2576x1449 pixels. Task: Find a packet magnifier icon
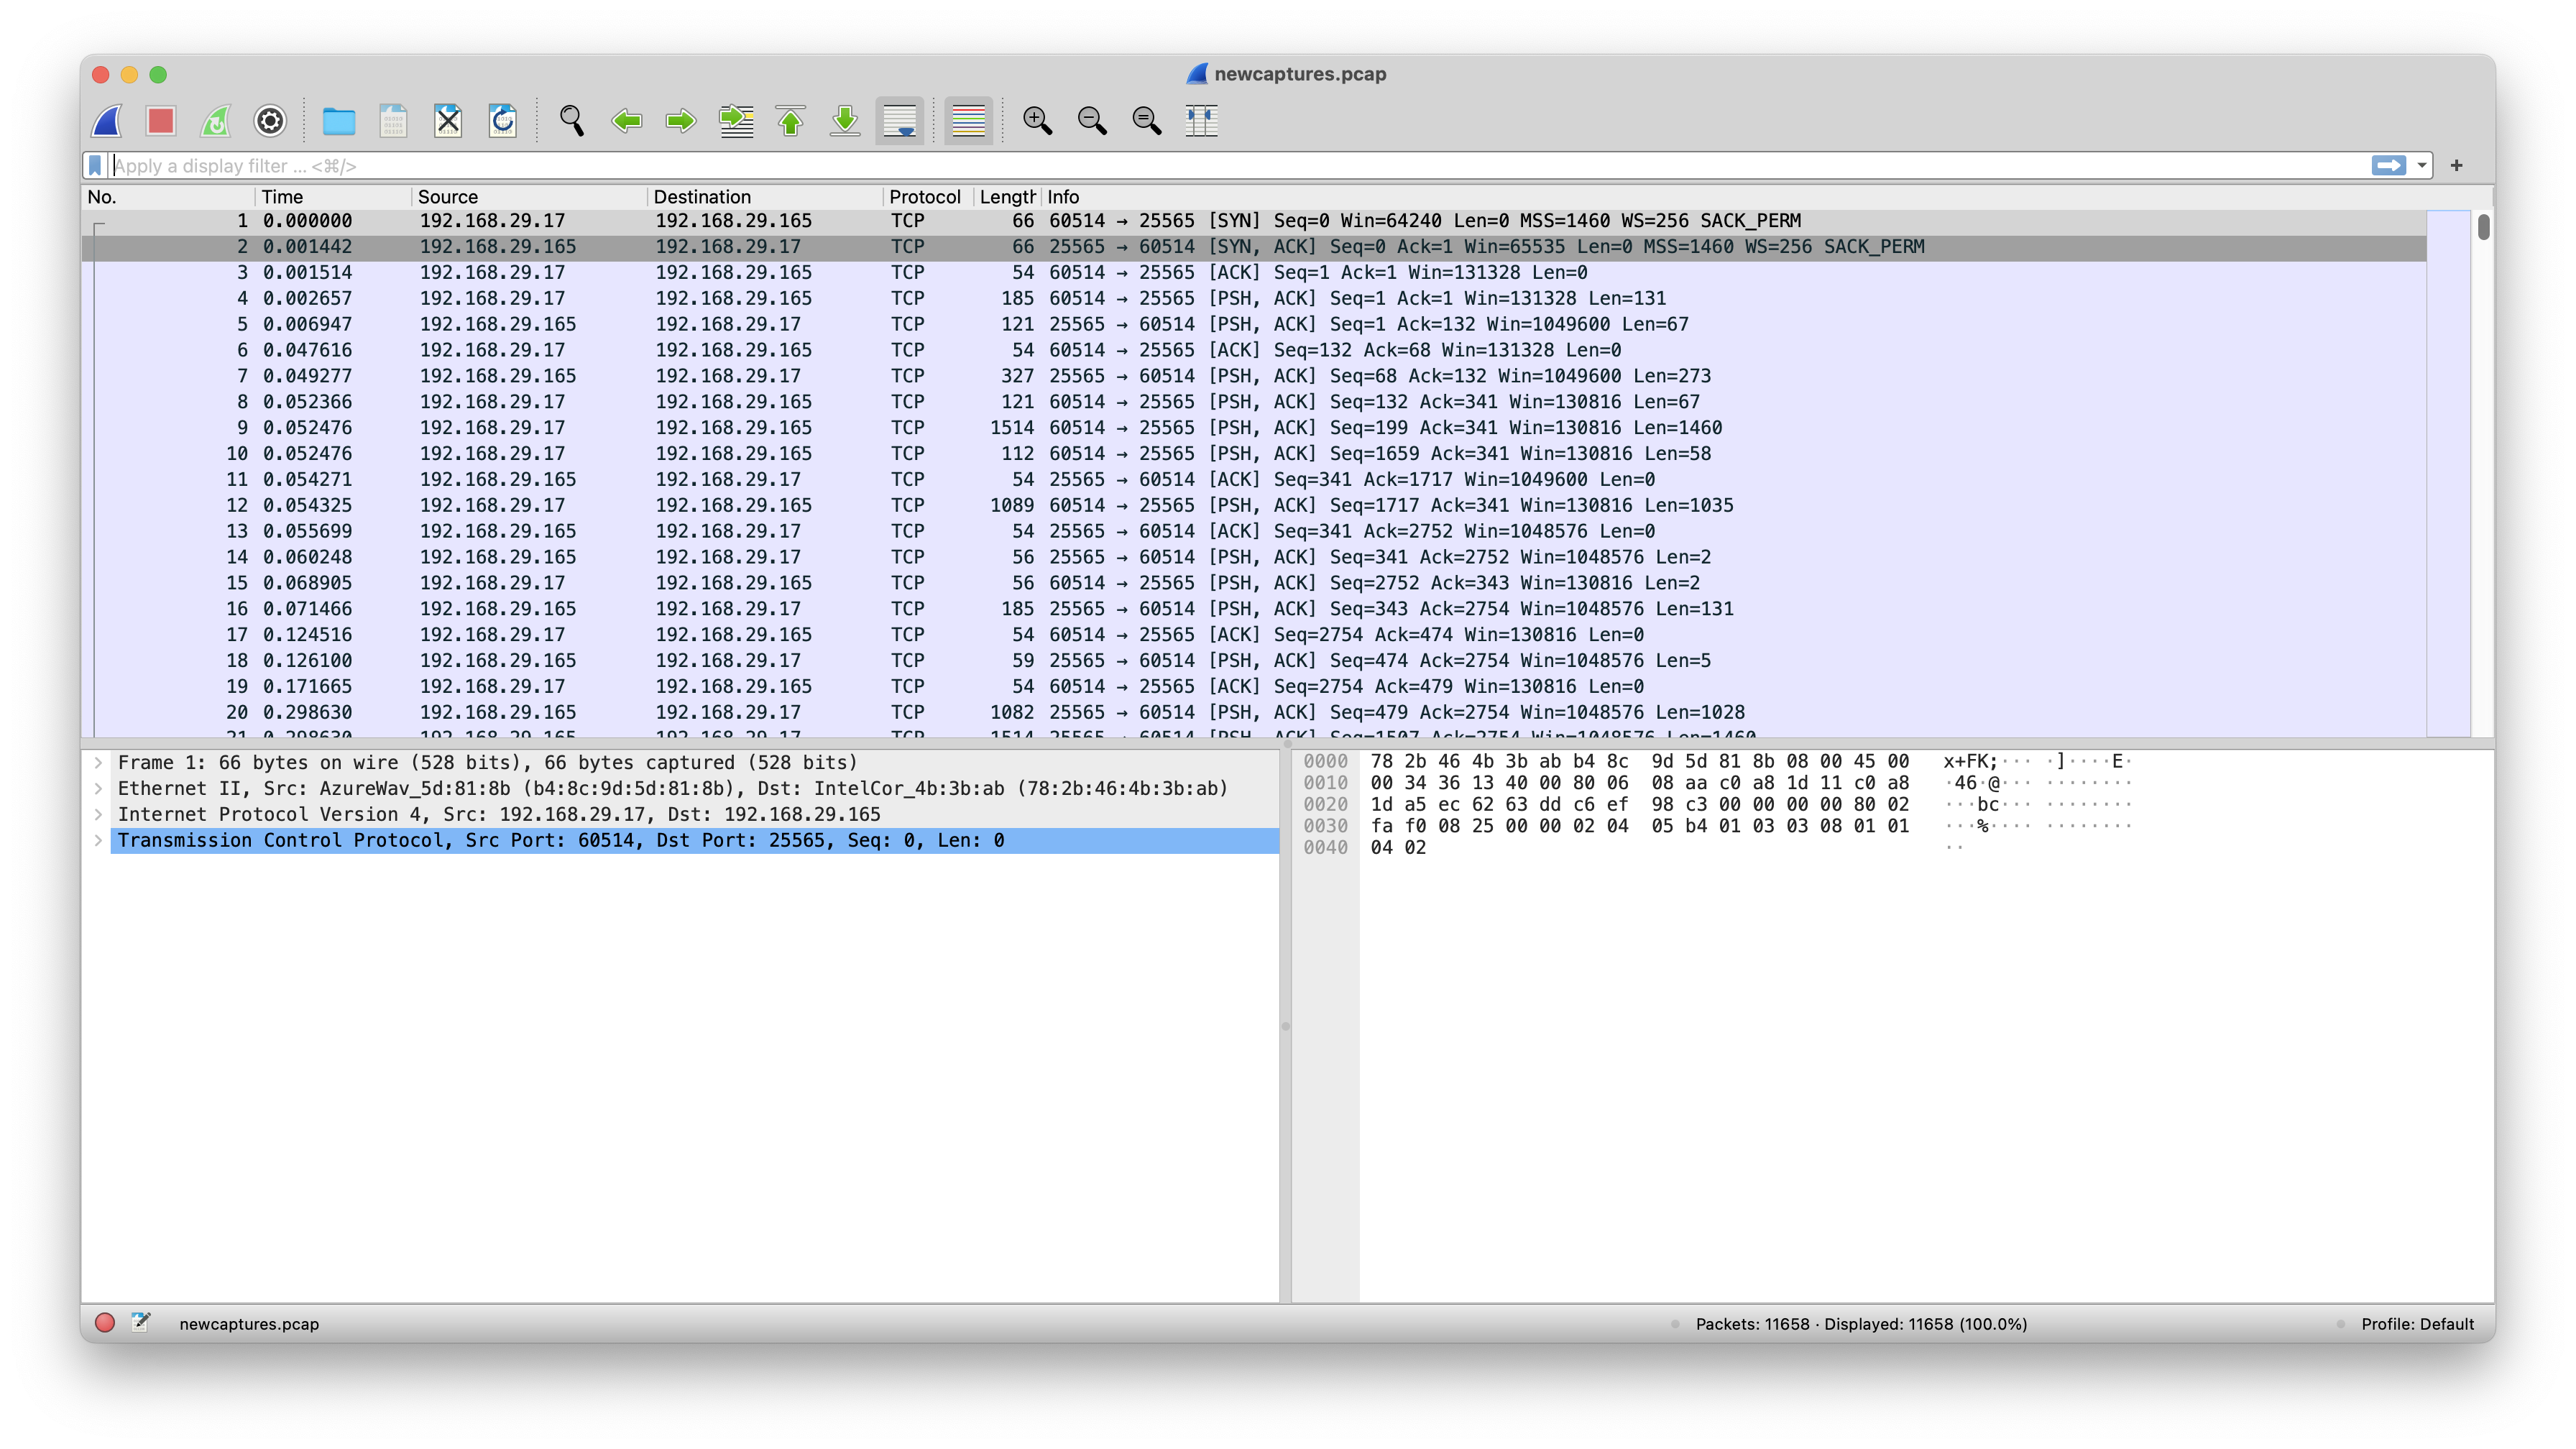572,121
